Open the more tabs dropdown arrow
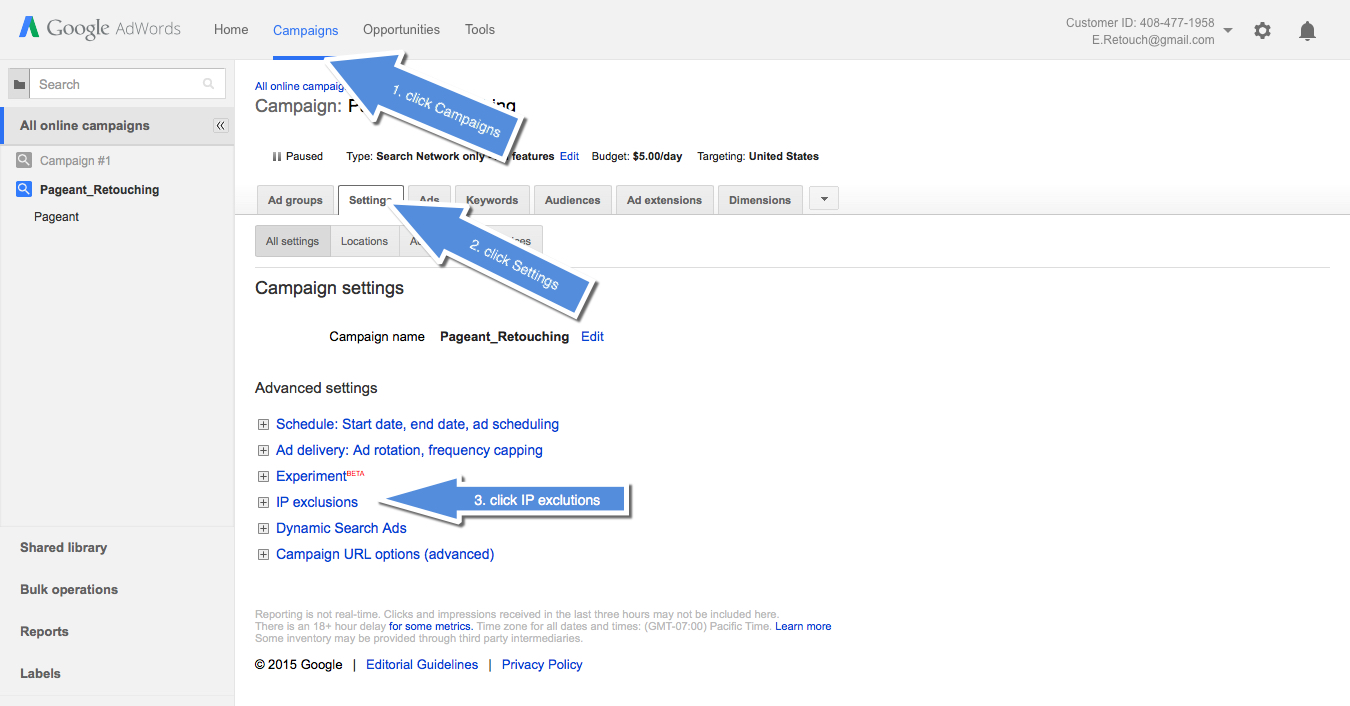Image resolution: width=1350 pixels, height=706 pixels. 824,199
